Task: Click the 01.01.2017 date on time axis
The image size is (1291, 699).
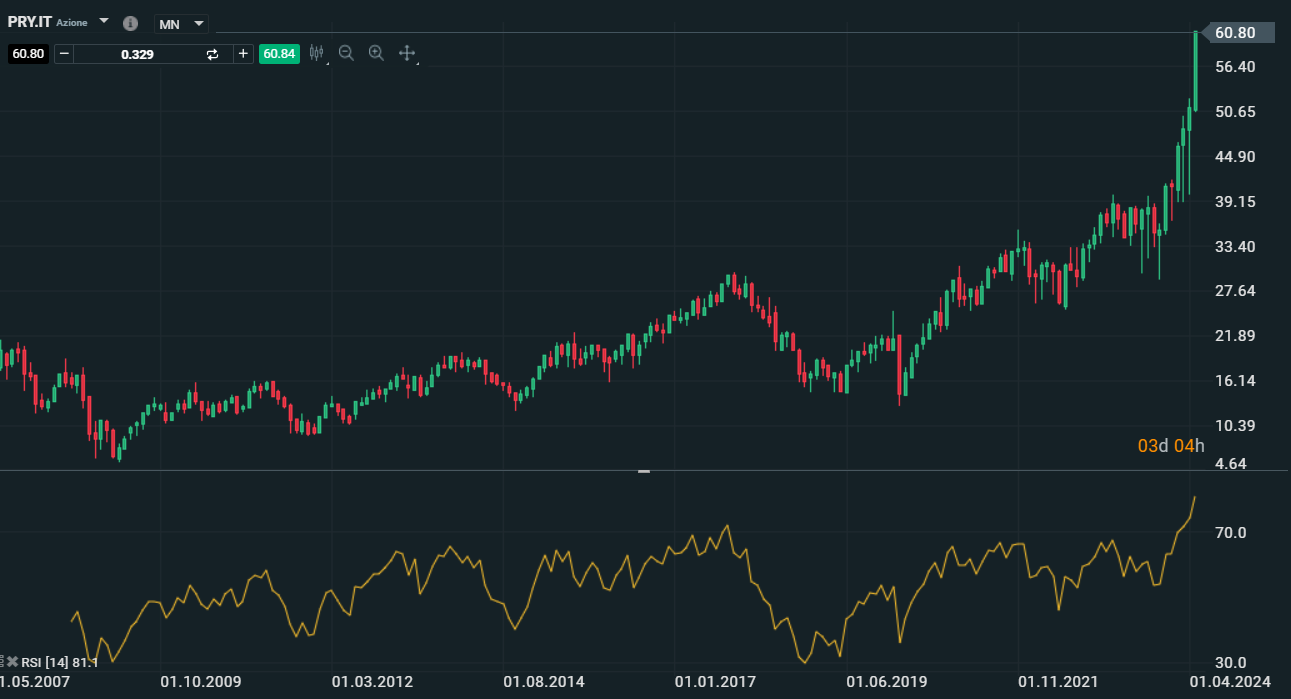Action: (714, 682)
